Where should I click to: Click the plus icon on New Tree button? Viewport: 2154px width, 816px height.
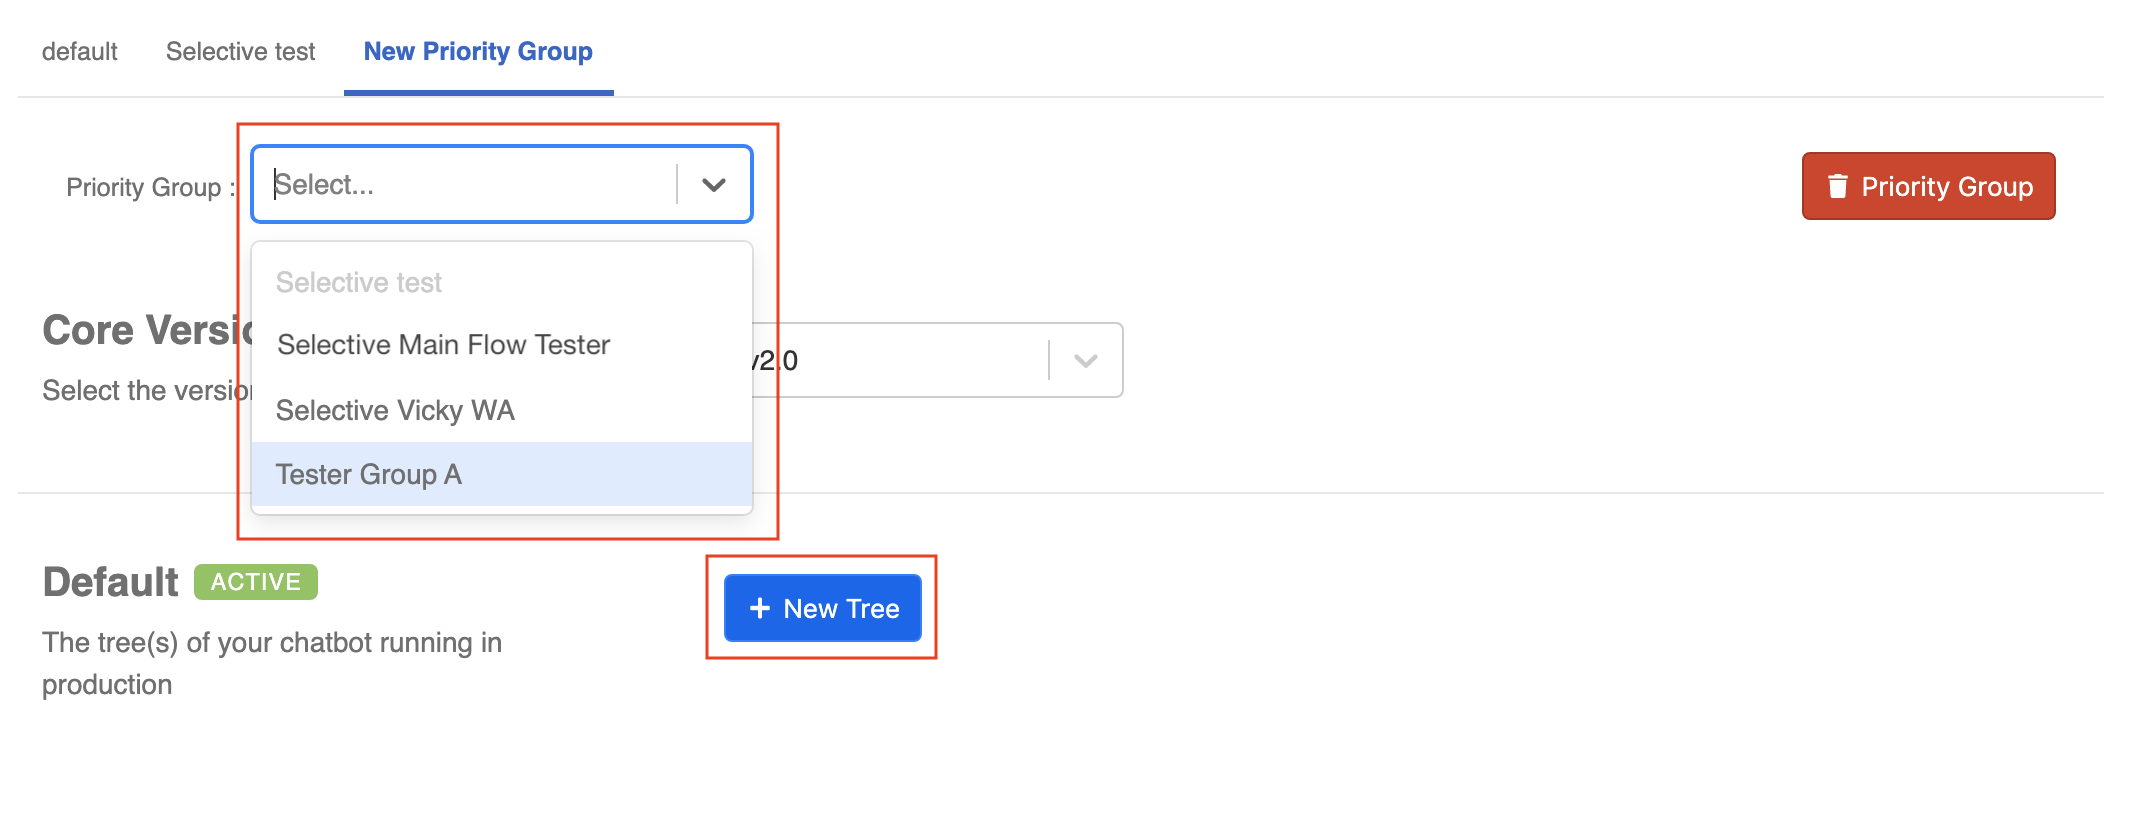[x=760, y=608]
